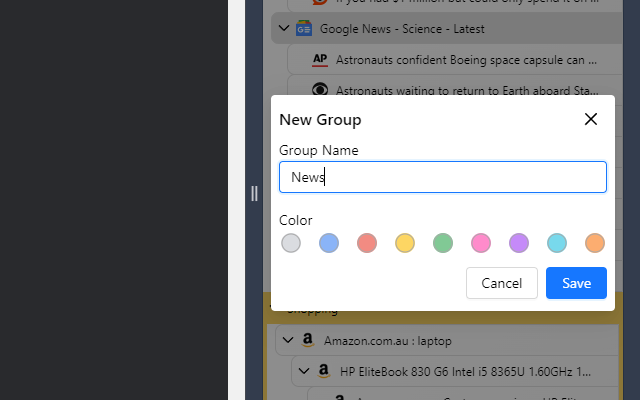Pick the pink color swatch
The width and height of the screenshot is (640, 400).
[481, 243]
